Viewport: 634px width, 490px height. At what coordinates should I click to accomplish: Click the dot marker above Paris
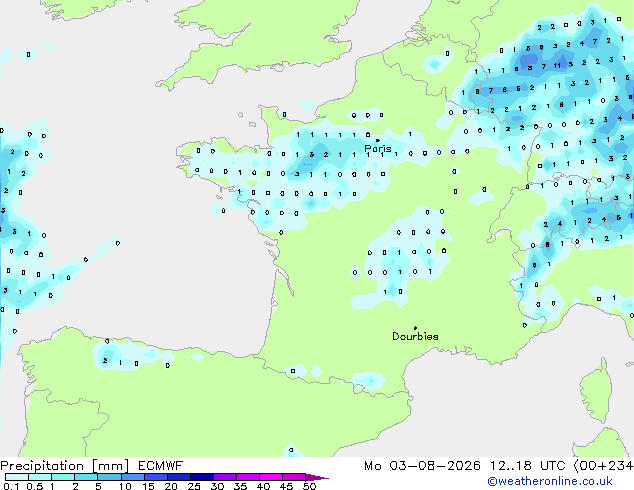point(378,140)
